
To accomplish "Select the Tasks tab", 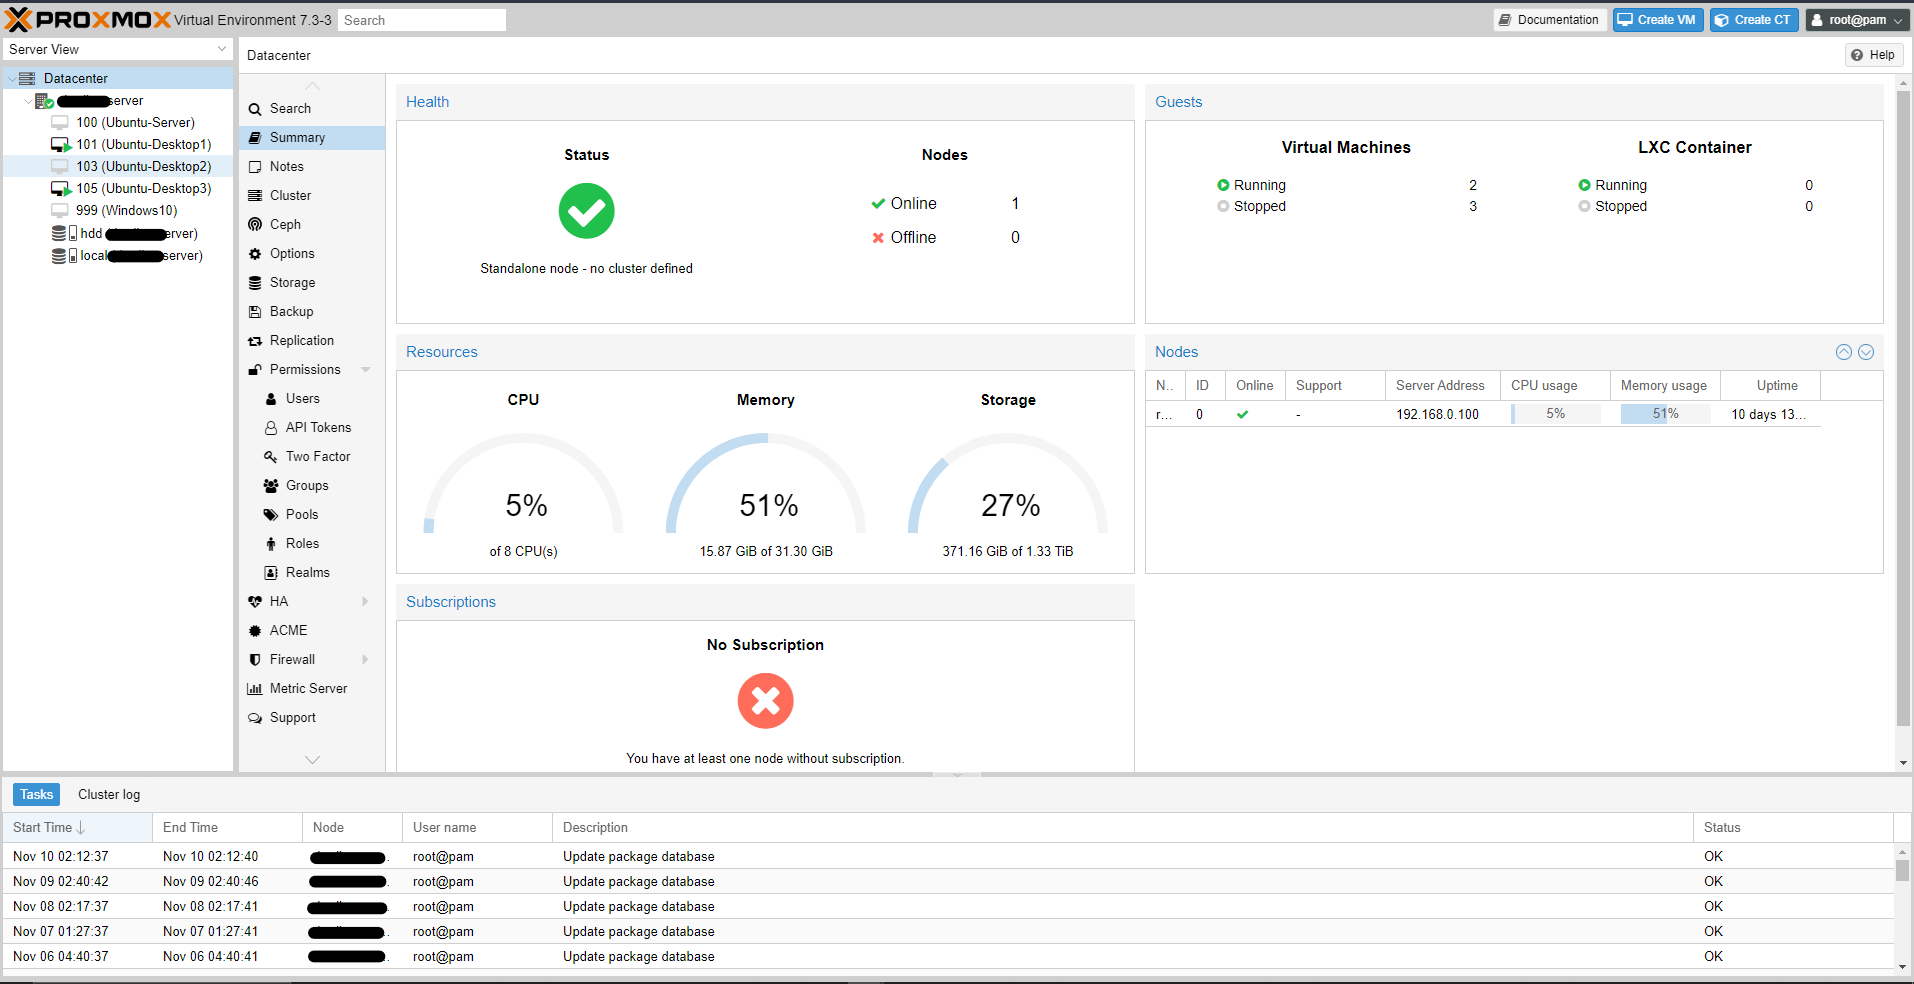I will (x=35, y=793).
